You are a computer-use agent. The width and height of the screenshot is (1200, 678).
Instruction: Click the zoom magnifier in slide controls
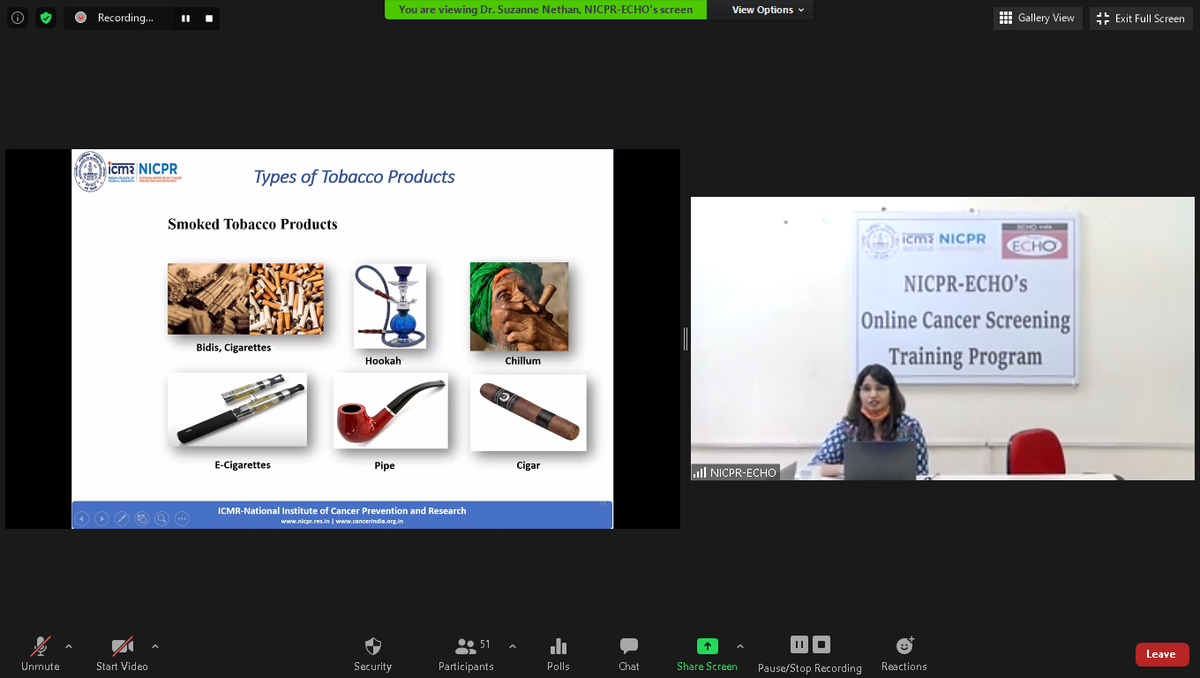(x=162, y=518)
